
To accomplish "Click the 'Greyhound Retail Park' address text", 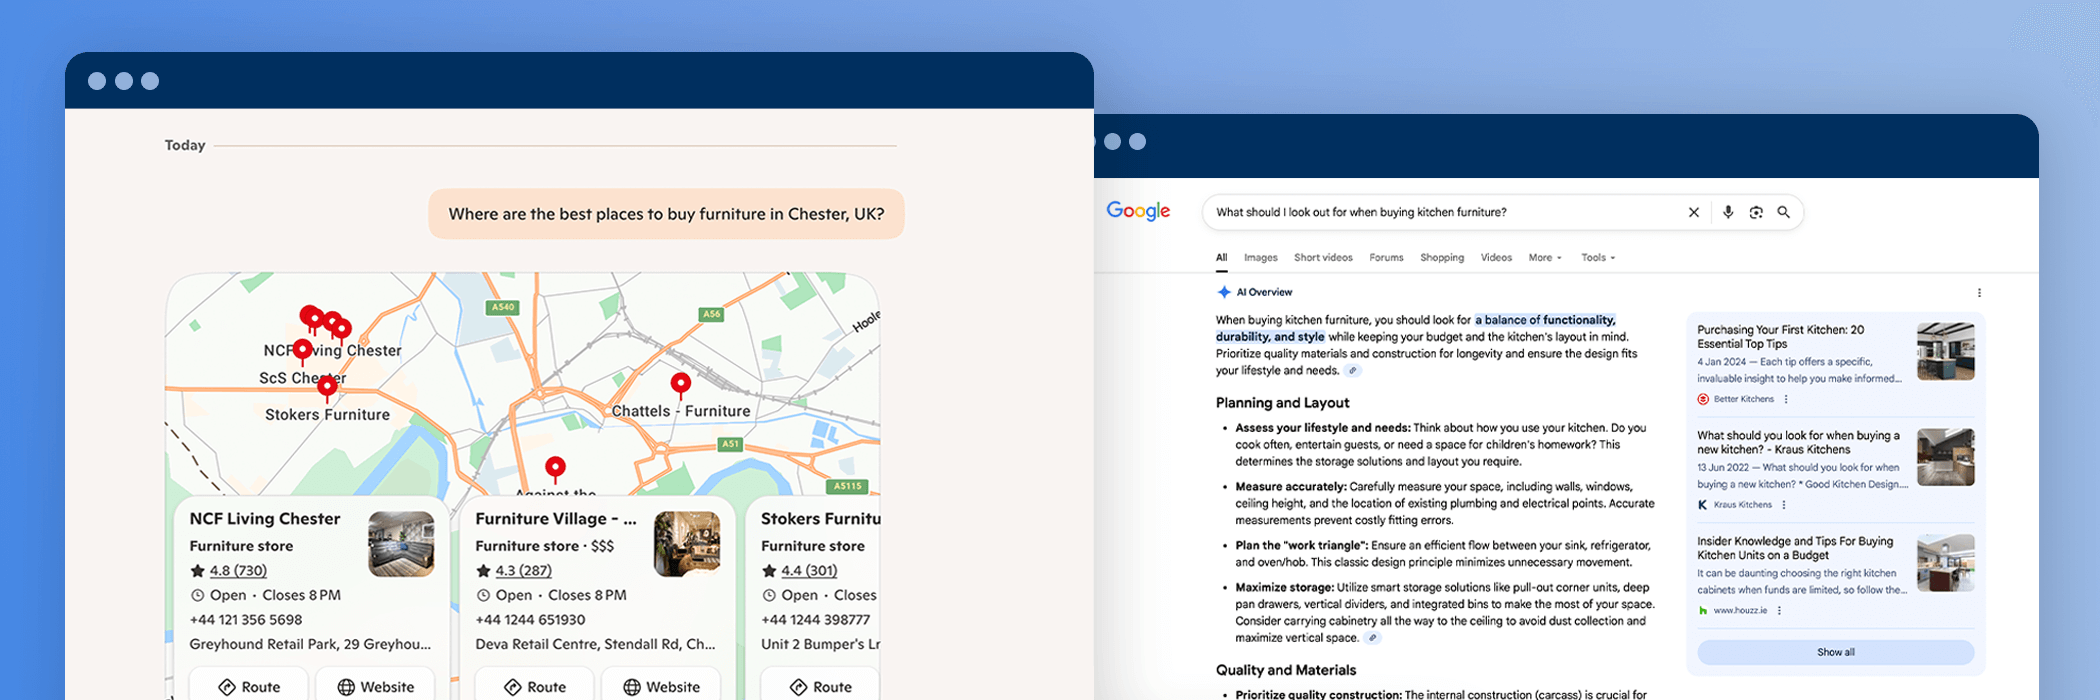I will tap(311, 645).
